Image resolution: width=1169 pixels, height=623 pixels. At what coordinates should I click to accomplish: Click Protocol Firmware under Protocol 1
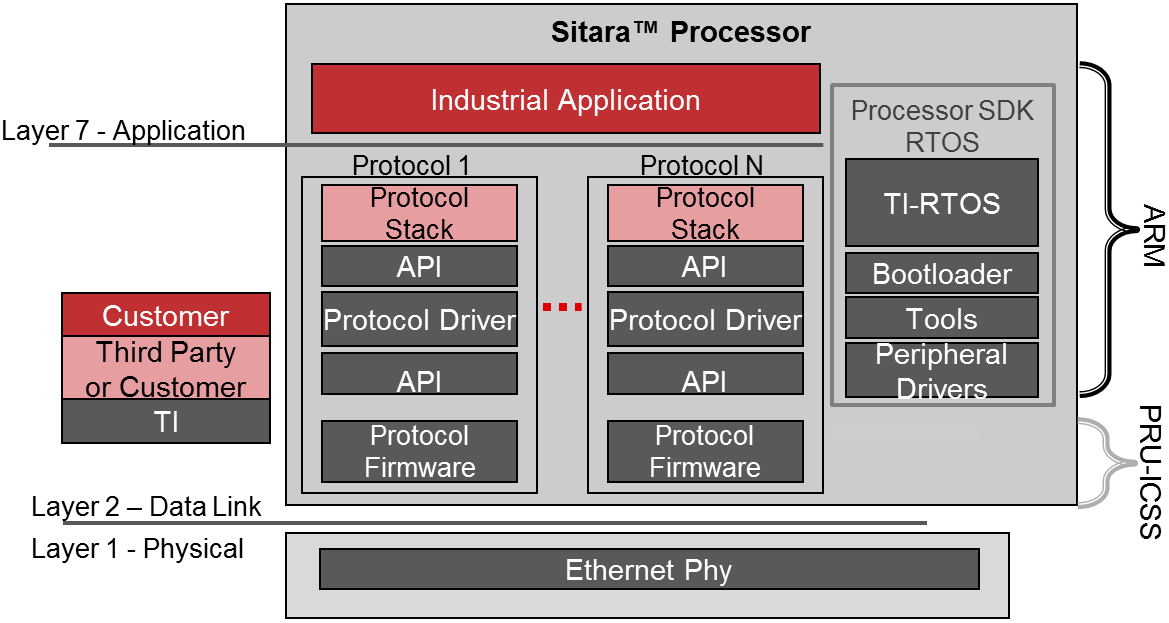coord(419,451)
